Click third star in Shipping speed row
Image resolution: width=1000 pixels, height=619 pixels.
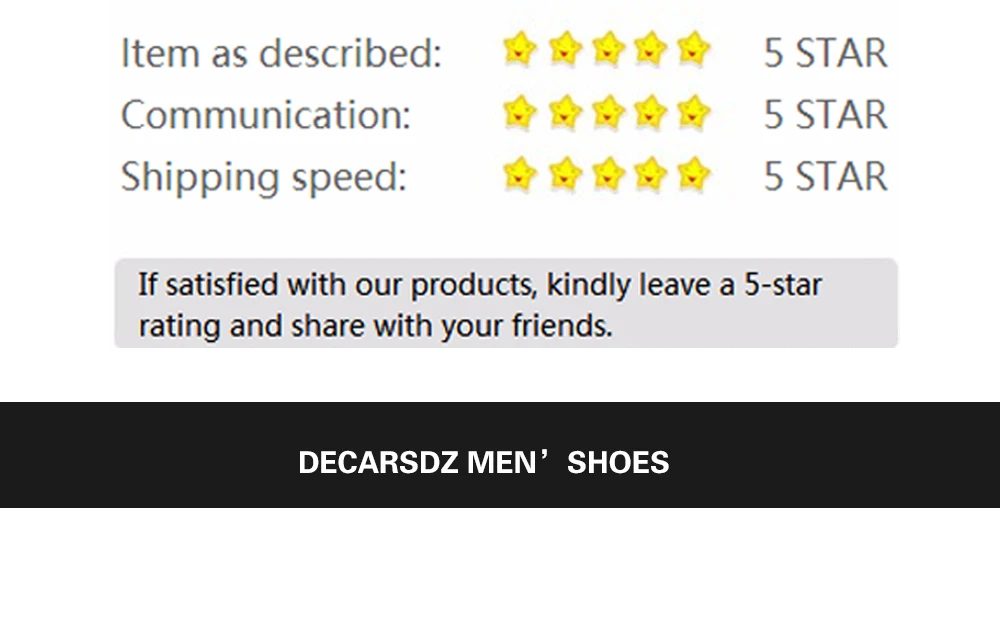point(608,174)
